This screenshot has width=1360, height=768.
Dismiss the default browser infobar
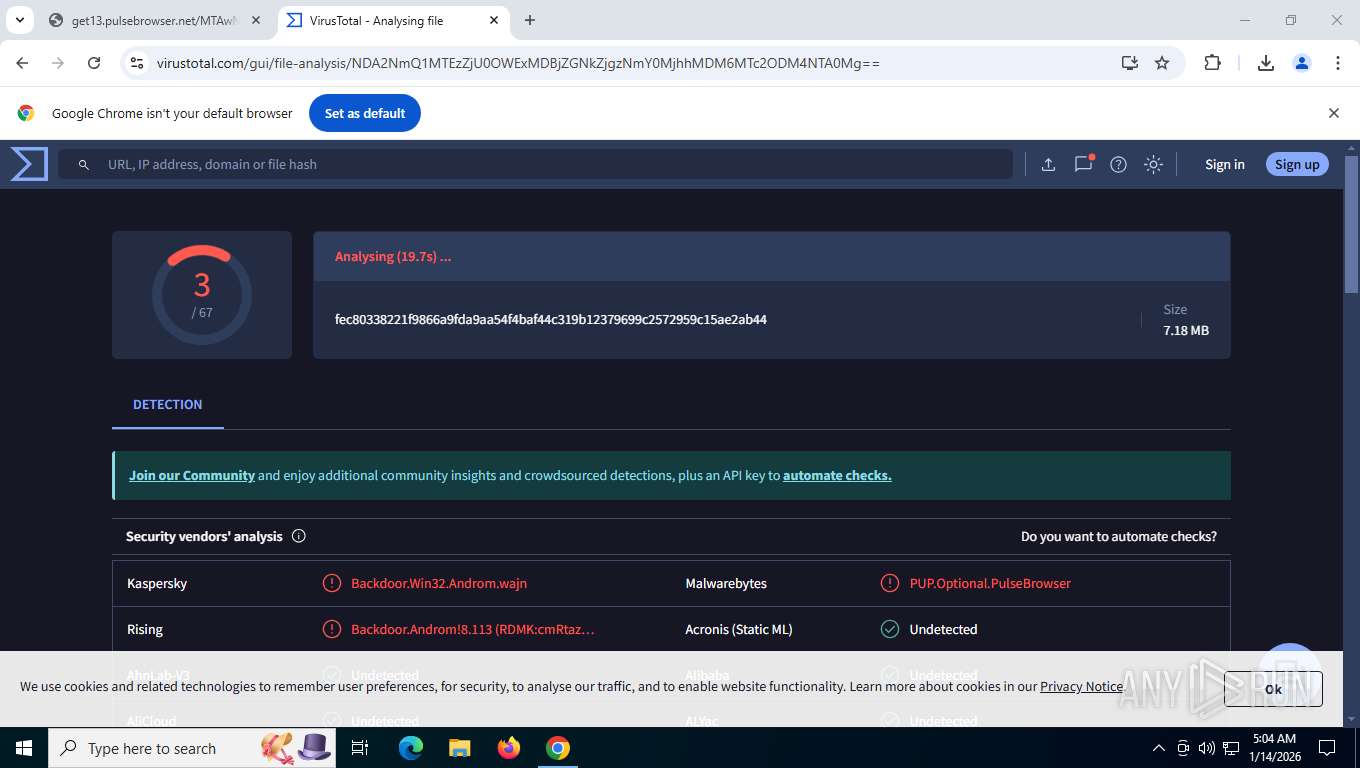(x=1333, y=113)
